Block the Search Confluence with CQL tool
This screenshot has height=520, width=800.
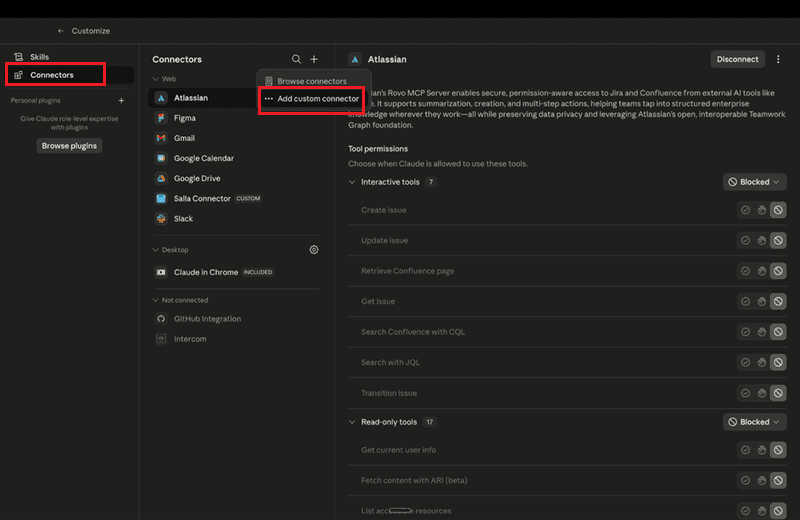[778, 332]
